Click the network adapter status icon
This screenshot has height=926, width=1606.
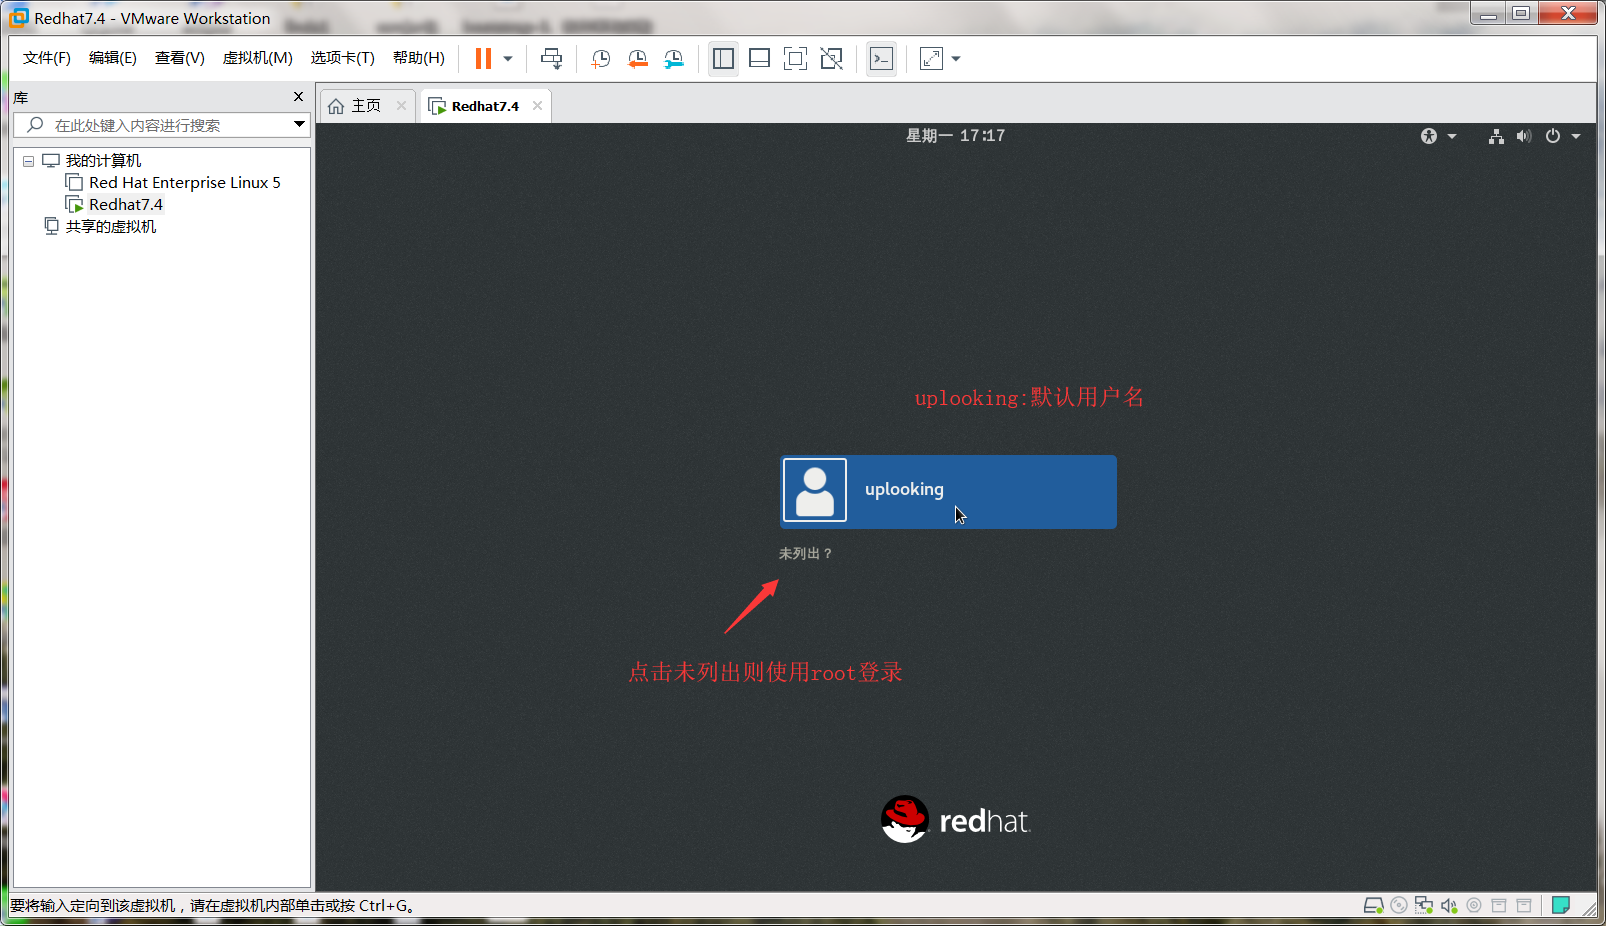point(1424,905)
